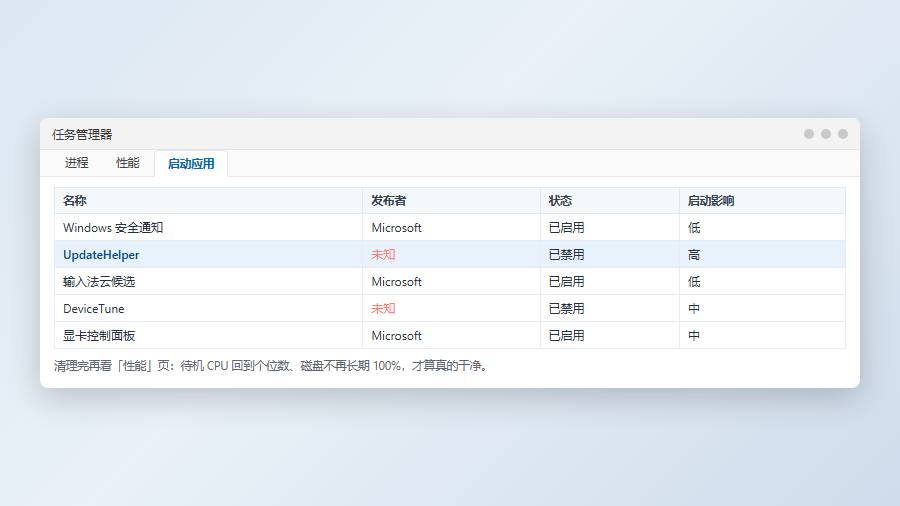Click 高 impact of UpdateHelper

[694, 255]
